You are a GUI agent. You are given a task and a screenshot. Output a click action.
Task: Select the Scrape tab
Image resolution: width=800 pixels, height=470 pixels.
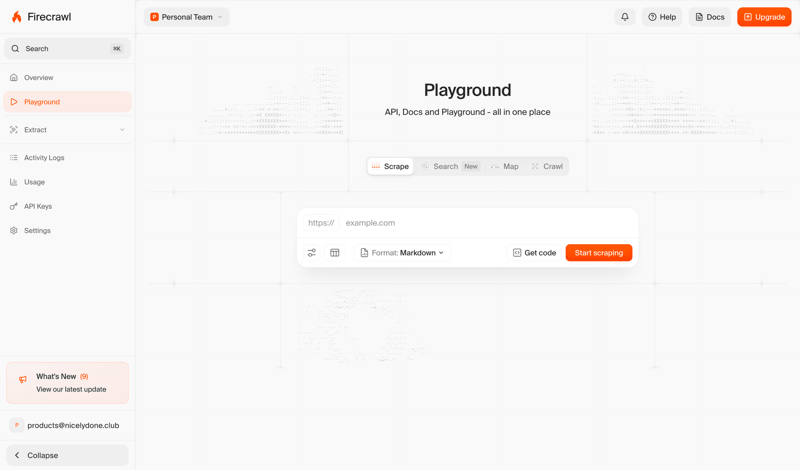(x=390, y=166)
